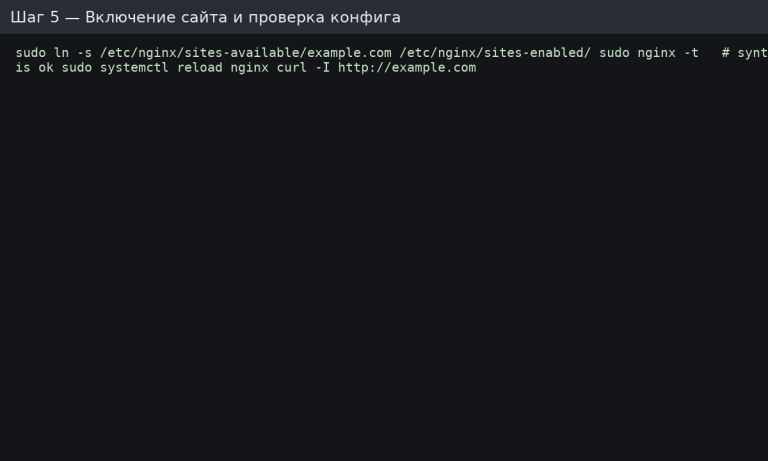768x461 pixels.
Task: Click the sites-available/example.com path
Action: [246, 53]
